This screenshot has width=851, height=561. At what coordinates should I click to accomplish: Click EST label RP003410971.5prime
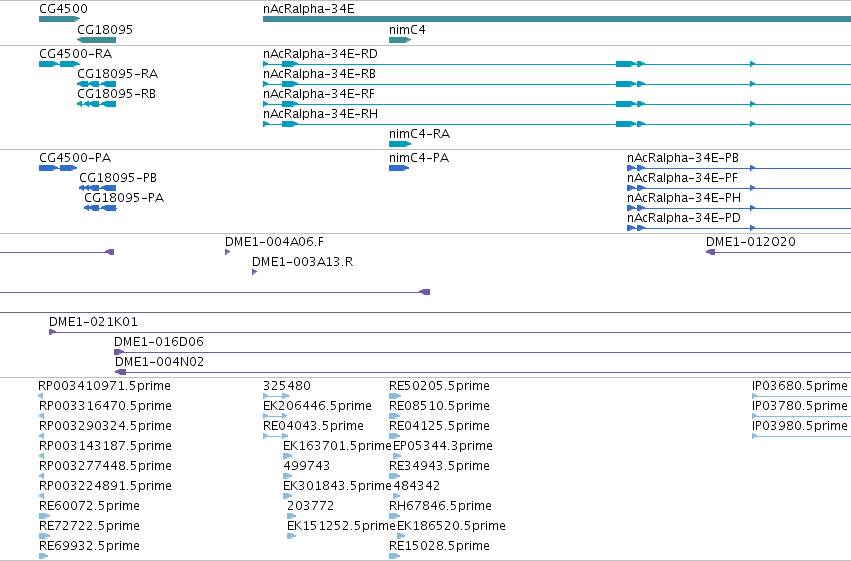tap(104, 386)
